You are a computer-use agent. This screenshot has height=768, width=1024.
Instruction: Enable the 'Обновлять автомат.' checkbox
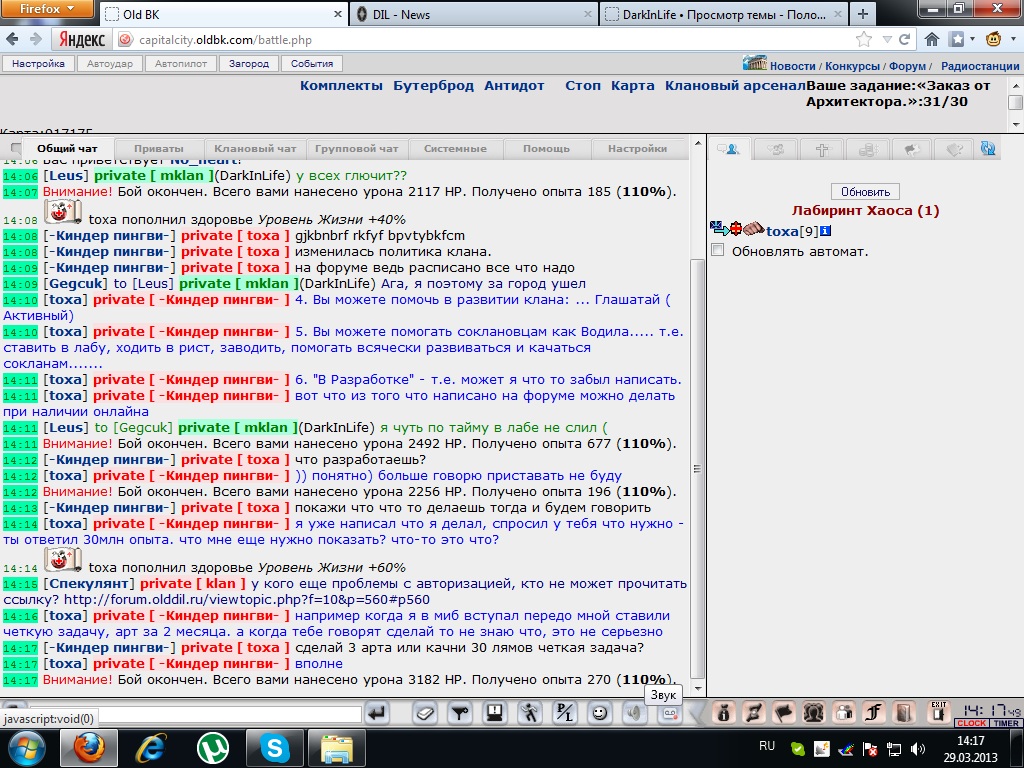717,250
